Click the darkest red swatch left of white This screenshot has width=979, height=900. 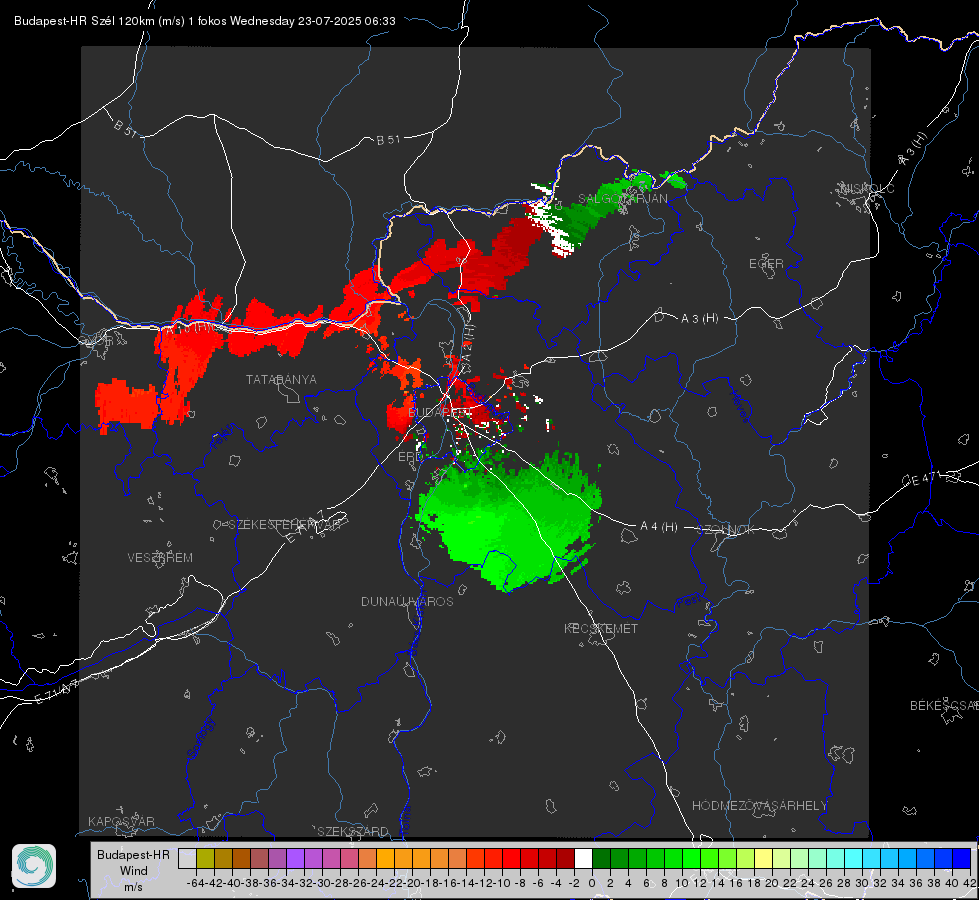point(566,859)
